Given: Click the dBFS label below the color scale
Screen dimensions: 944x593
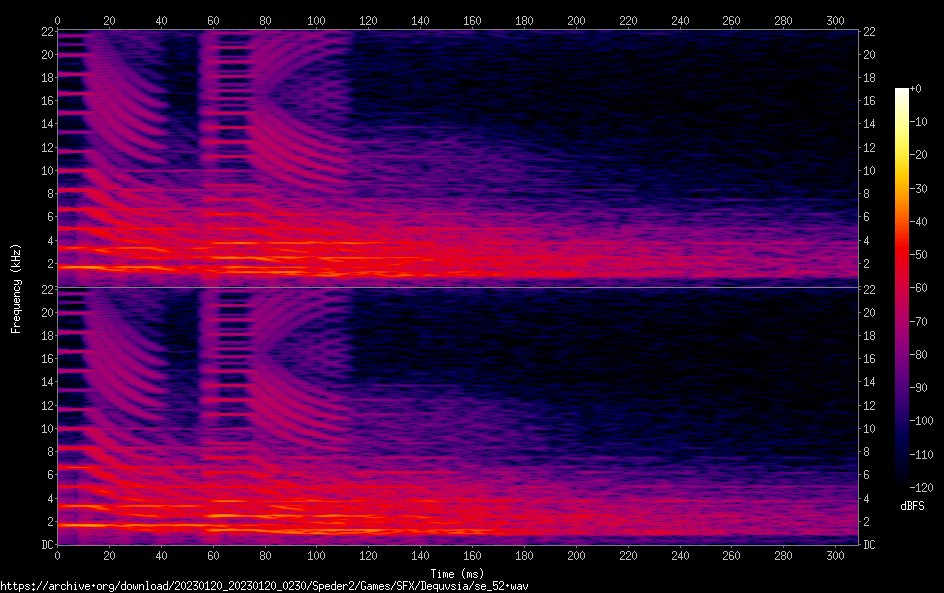Looking at the screenshot, I should tap(912, 506).
